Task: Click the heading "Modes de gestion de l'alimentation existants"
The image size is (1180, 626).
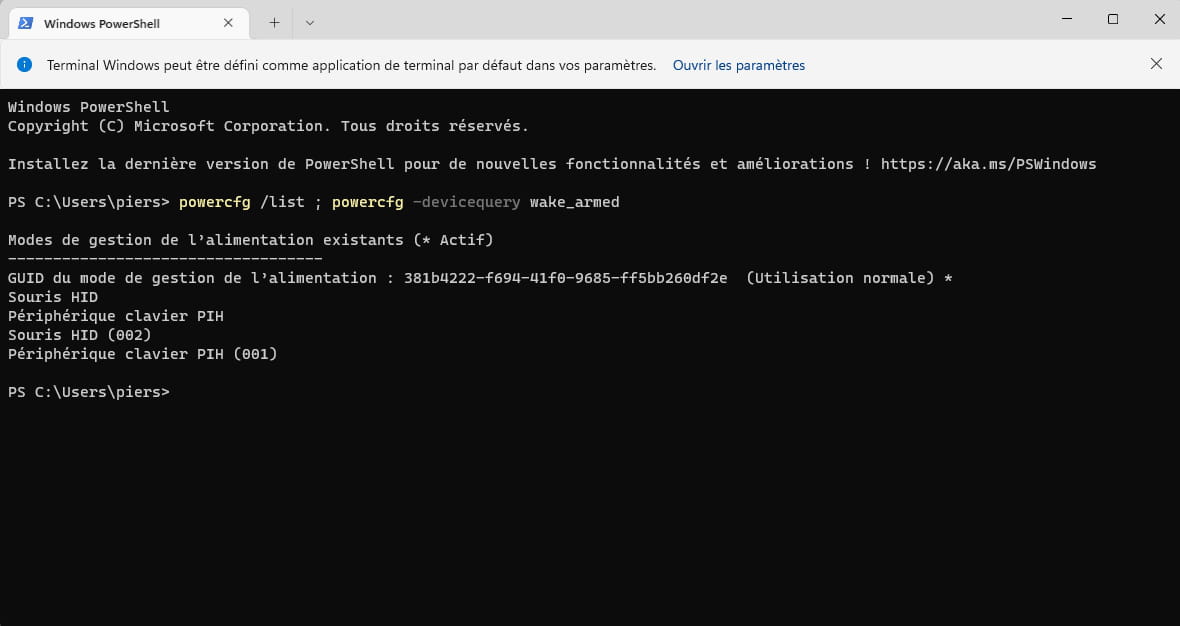Action: point(205,240)
